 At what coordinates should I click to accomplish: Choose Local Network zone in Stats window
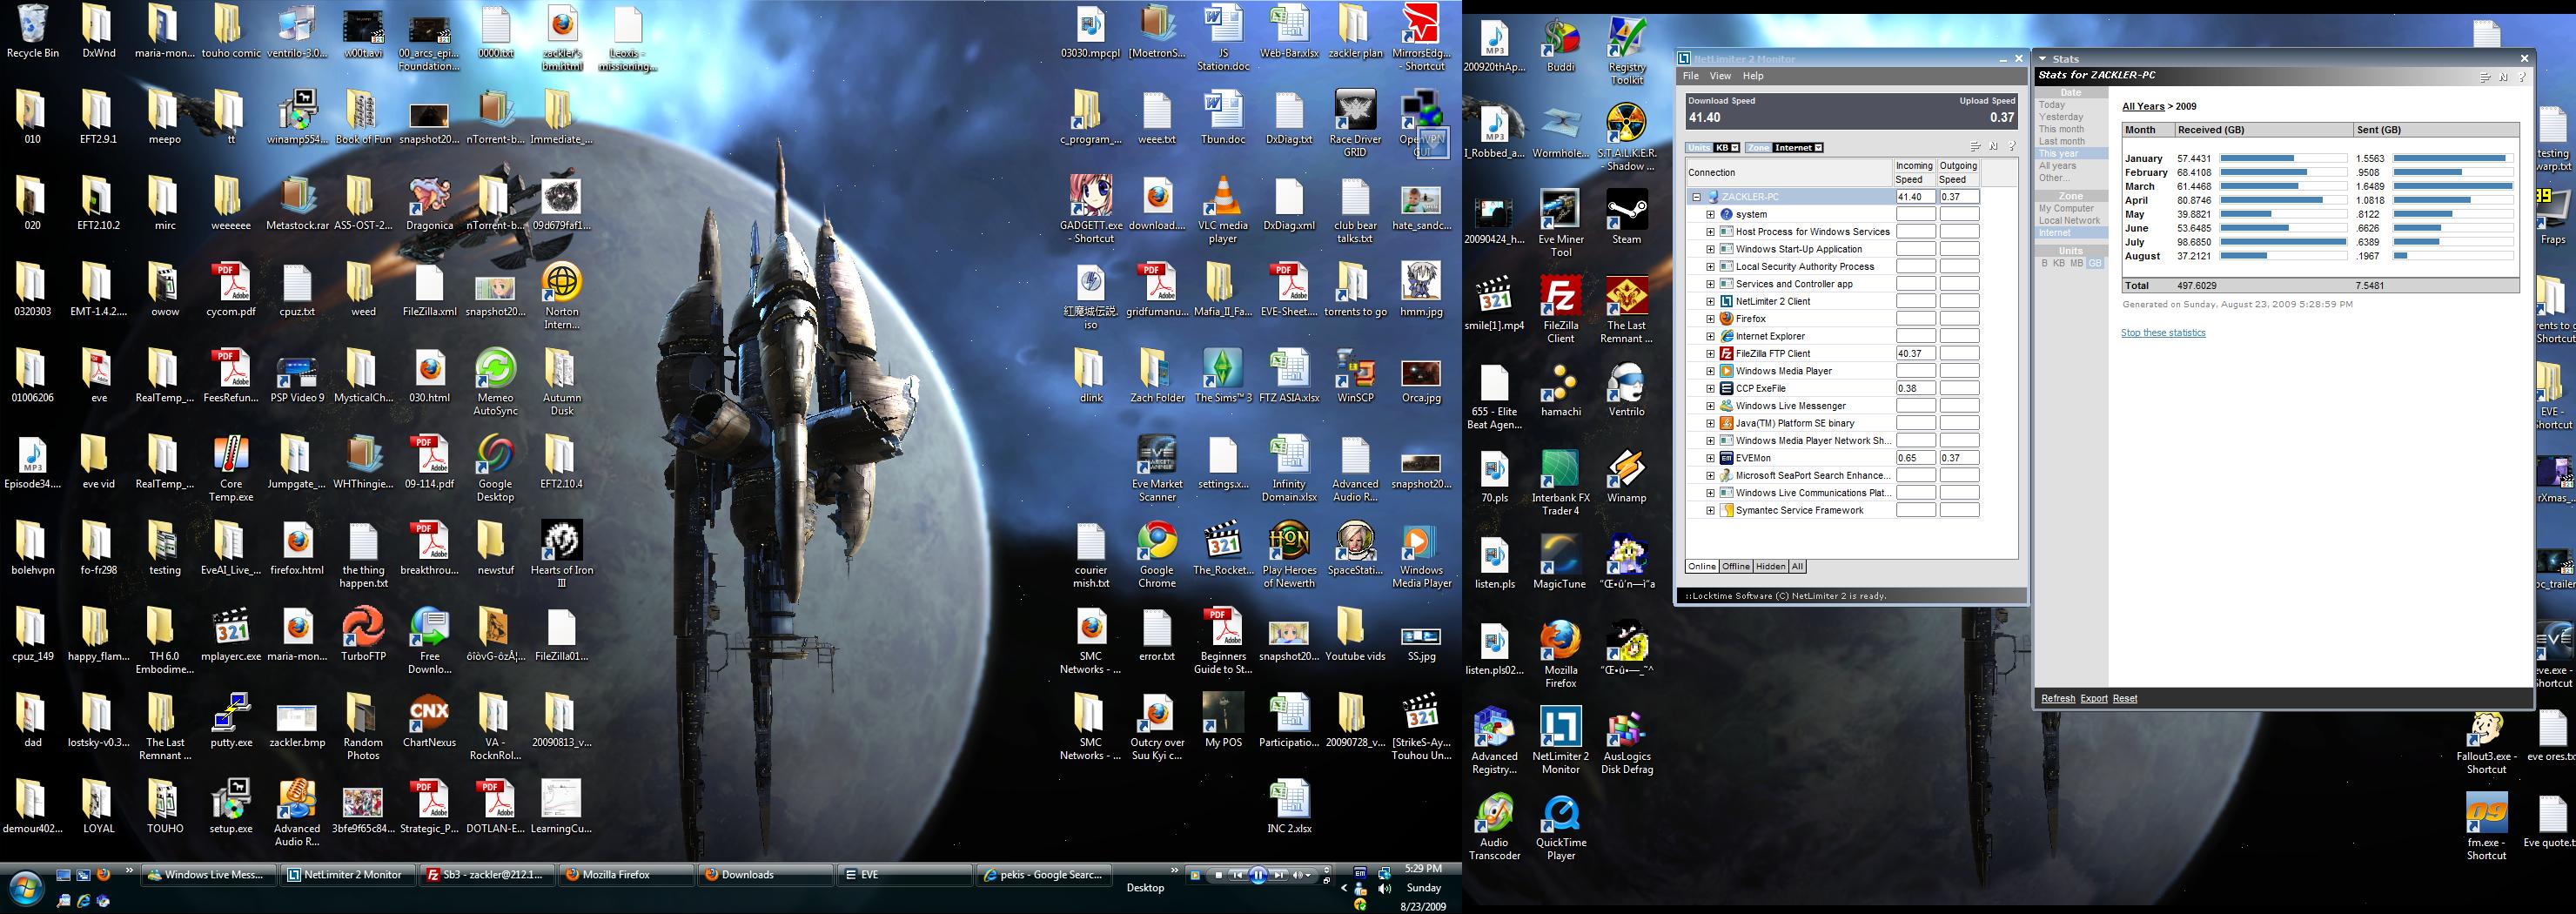pos(2069,220)
